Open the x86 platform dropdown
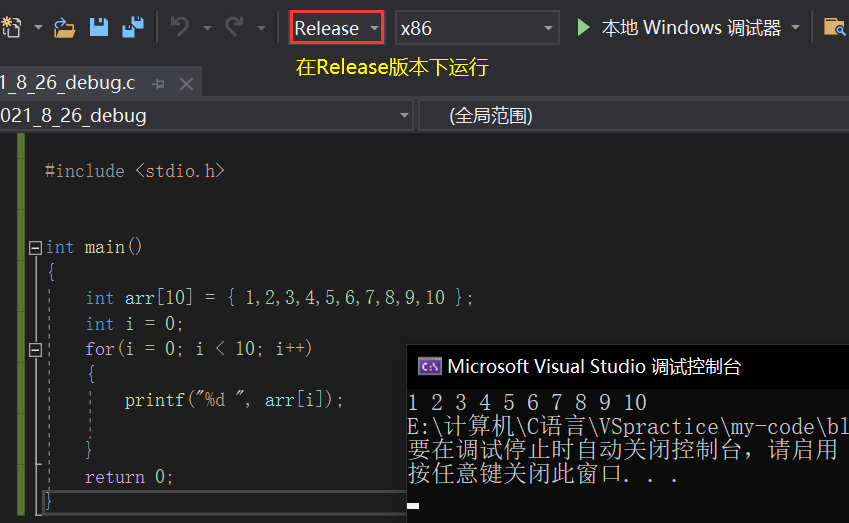The width and height of the screenshot is (849, 523). click(477, 28)
